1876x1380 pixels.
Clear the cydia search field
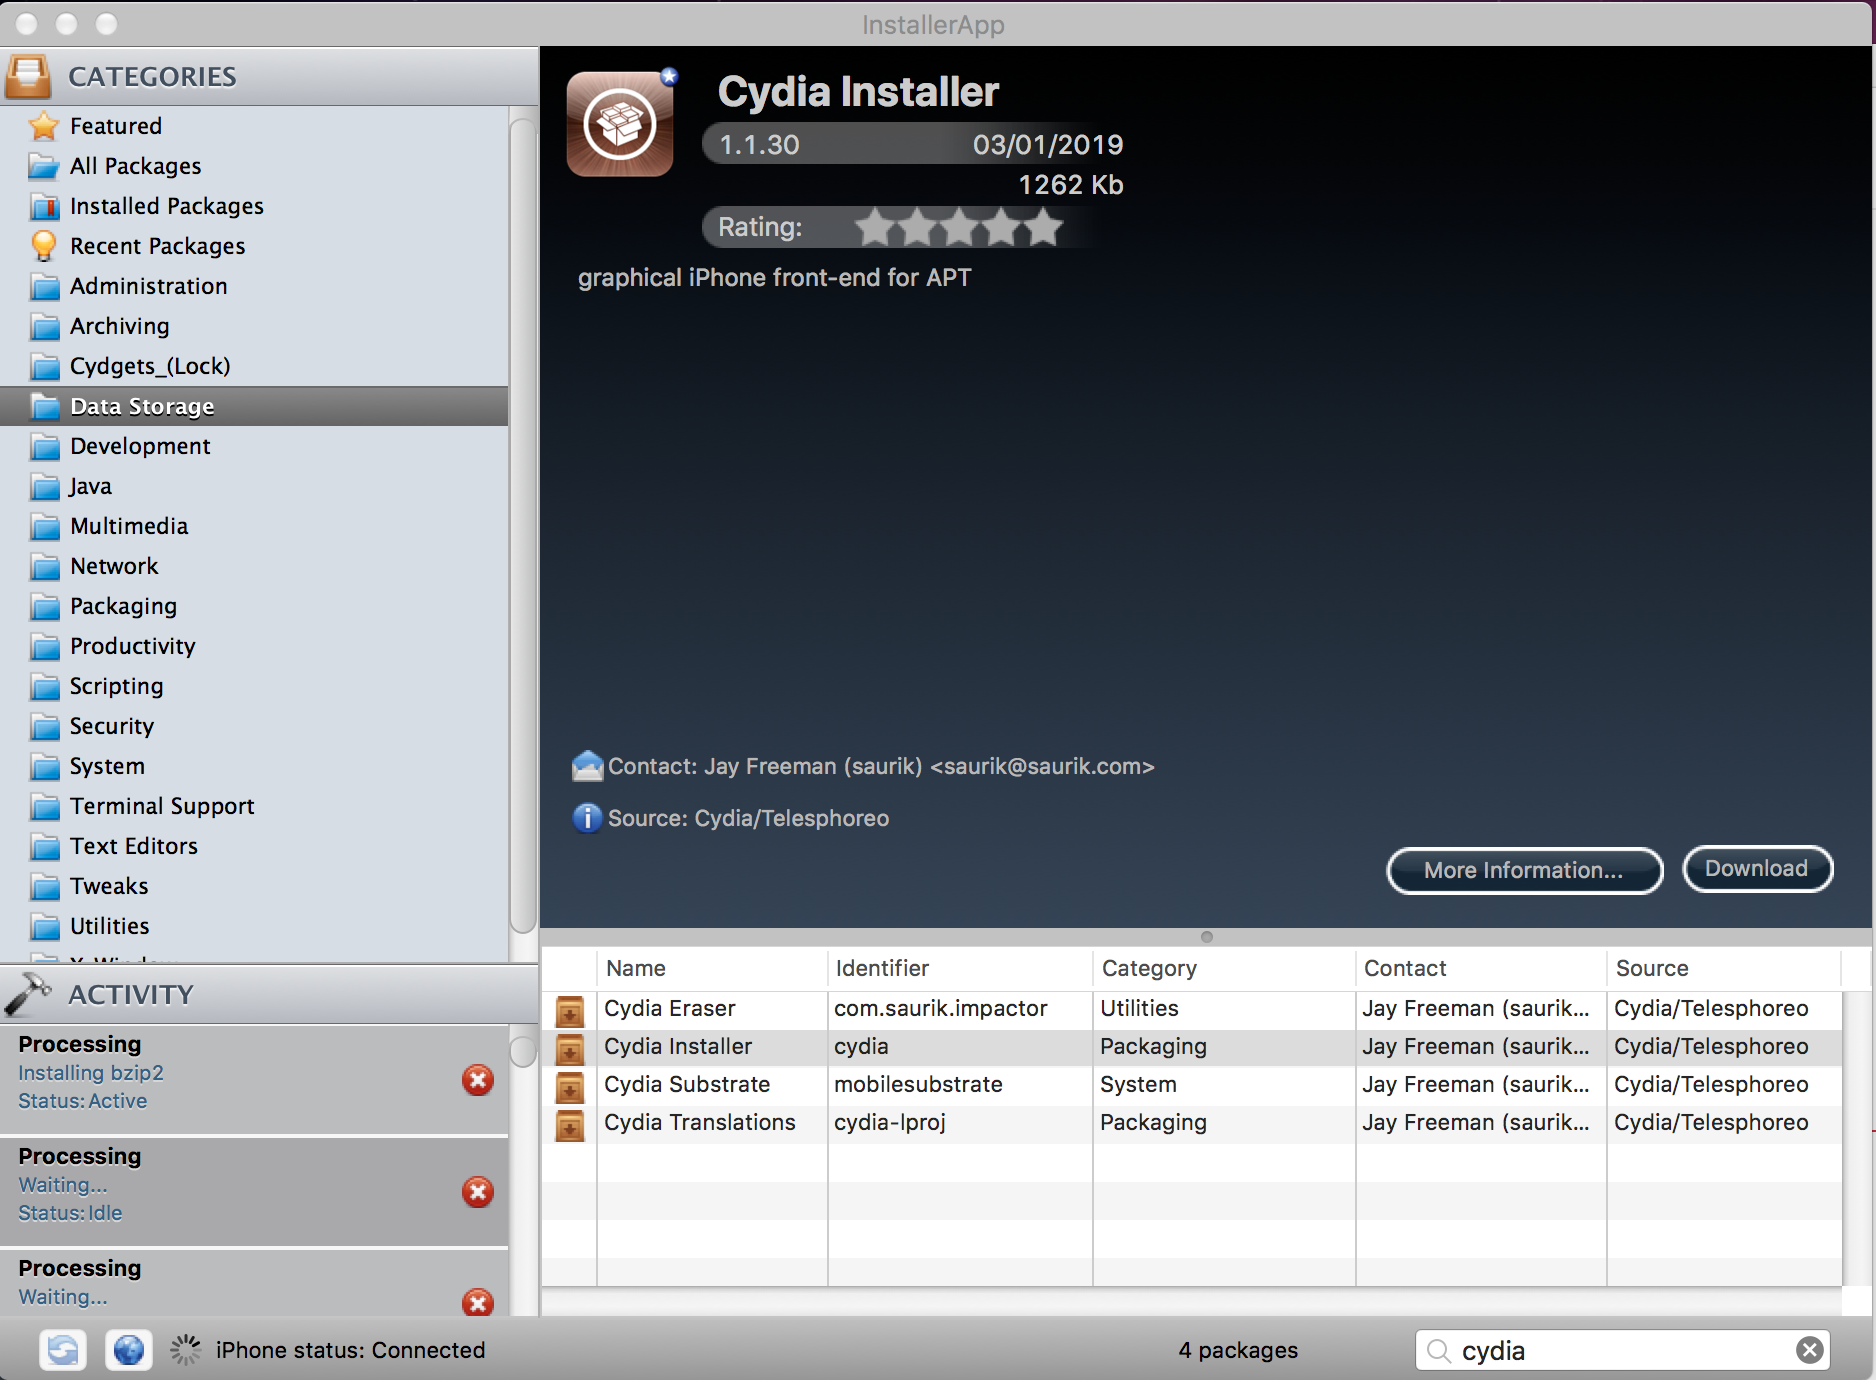click(1809, 1350)
